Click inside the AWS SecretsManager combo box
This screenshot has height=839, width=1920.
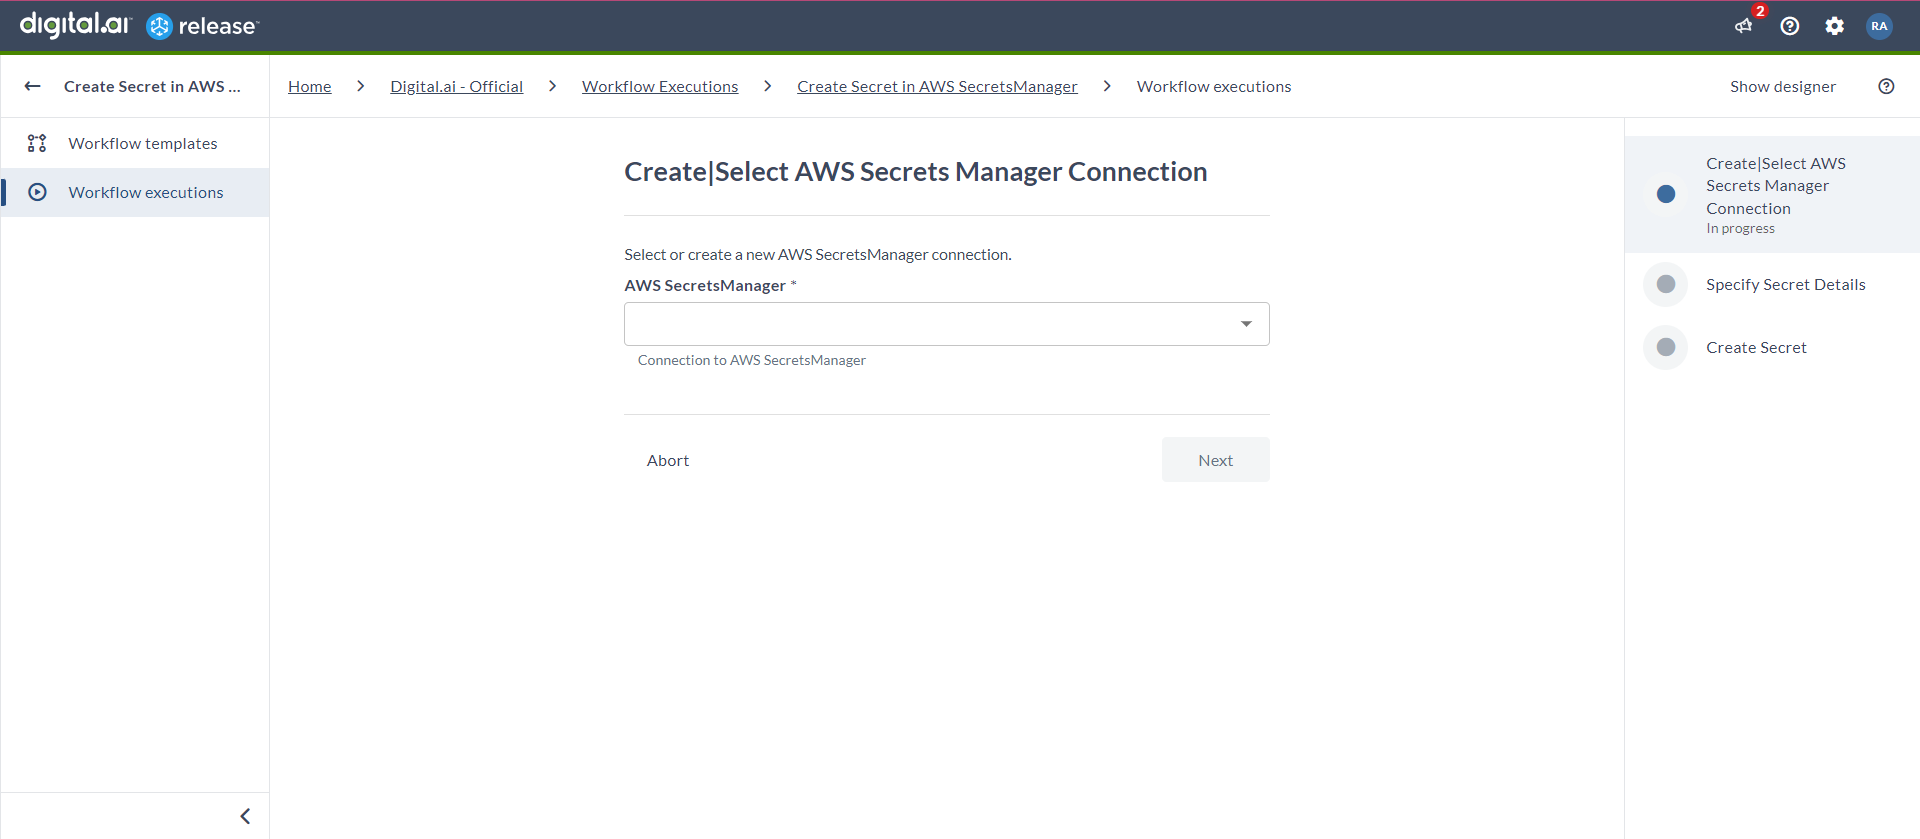[946, 324]
